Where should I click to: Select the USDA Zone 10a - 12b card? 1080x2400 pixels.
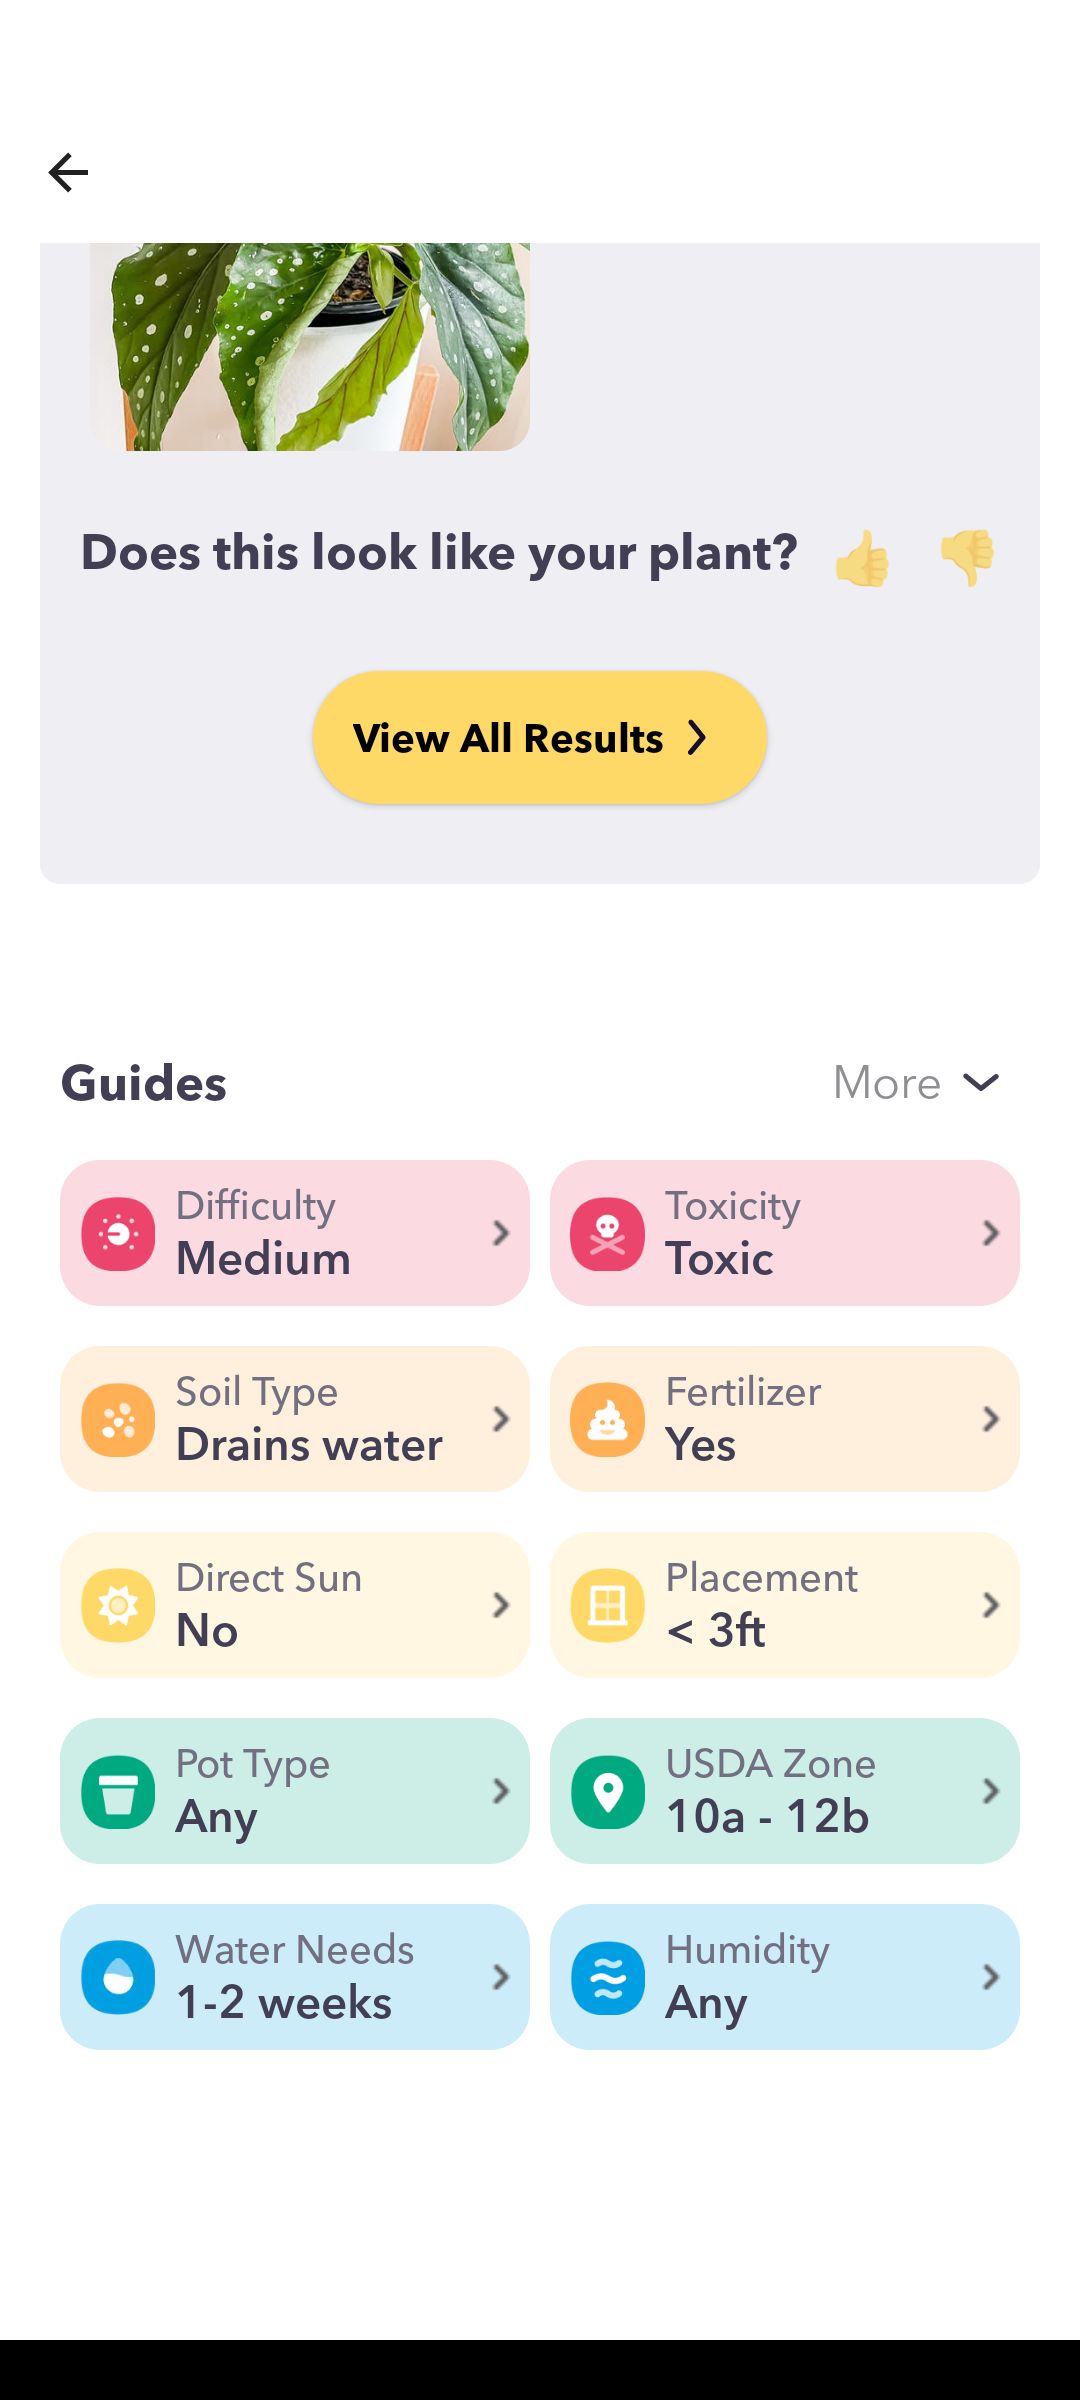[x=785, y=1791]
